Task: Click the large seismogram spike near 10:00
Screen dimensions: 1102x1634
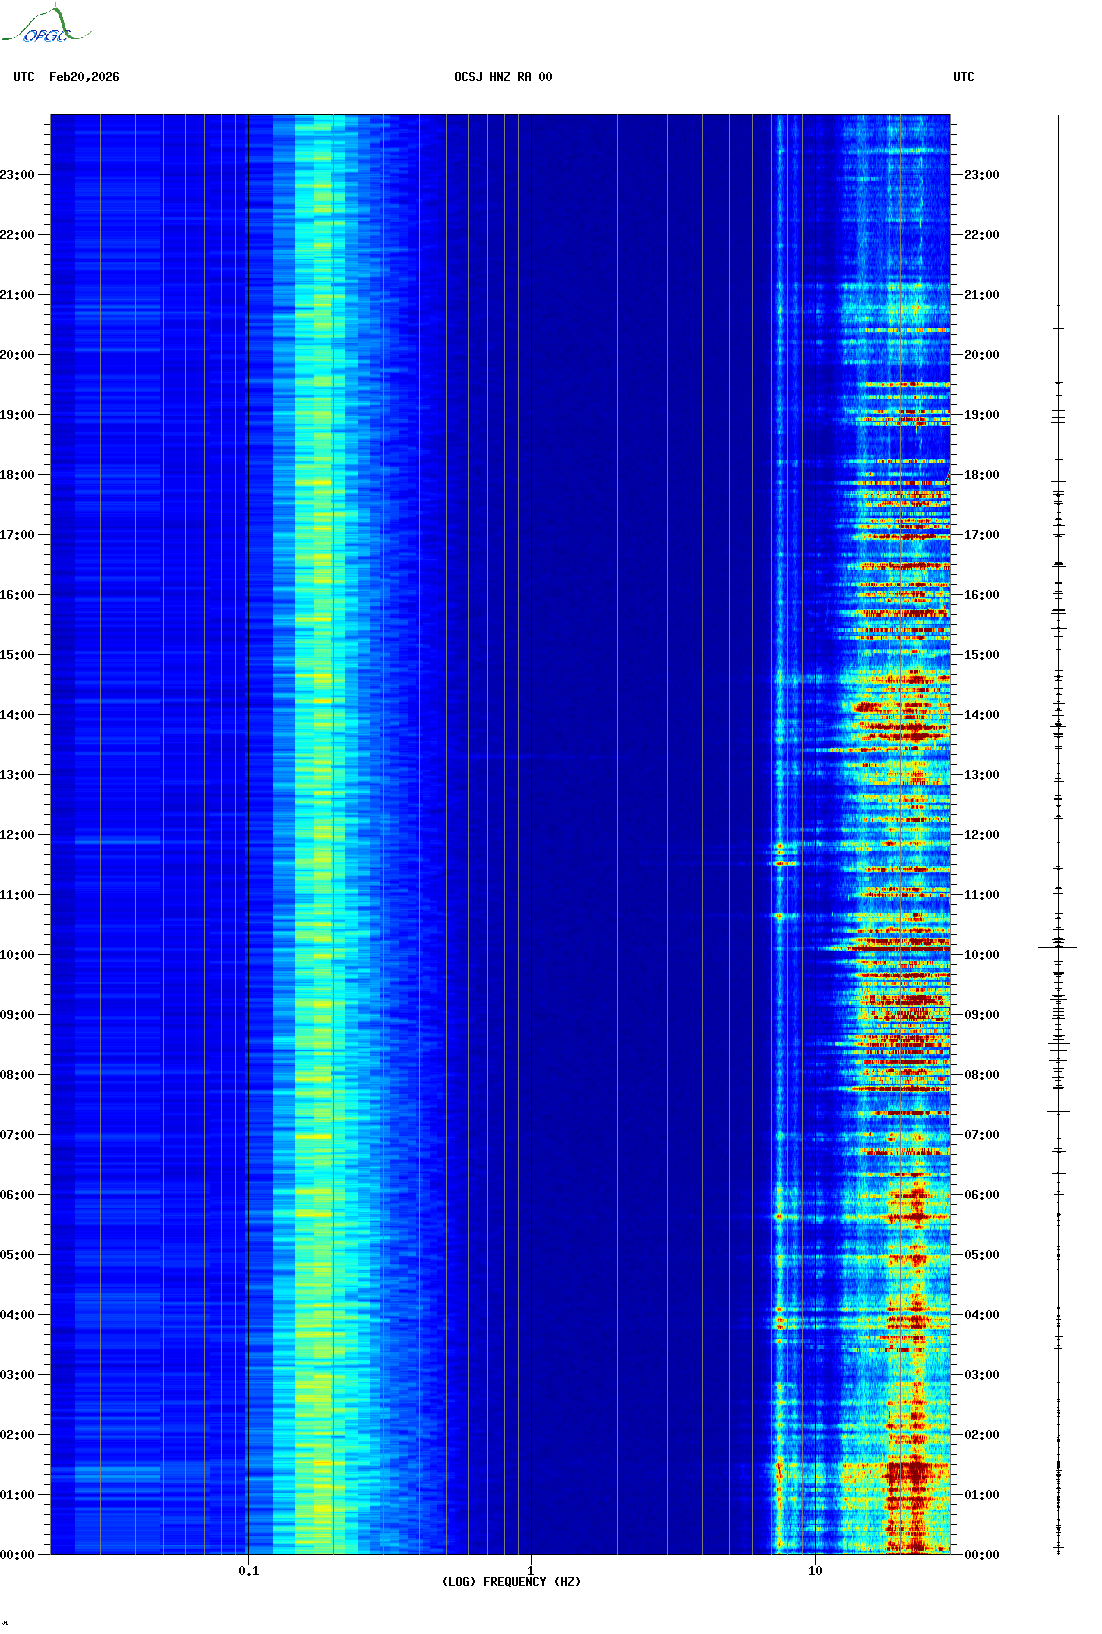Action: 1058,946
